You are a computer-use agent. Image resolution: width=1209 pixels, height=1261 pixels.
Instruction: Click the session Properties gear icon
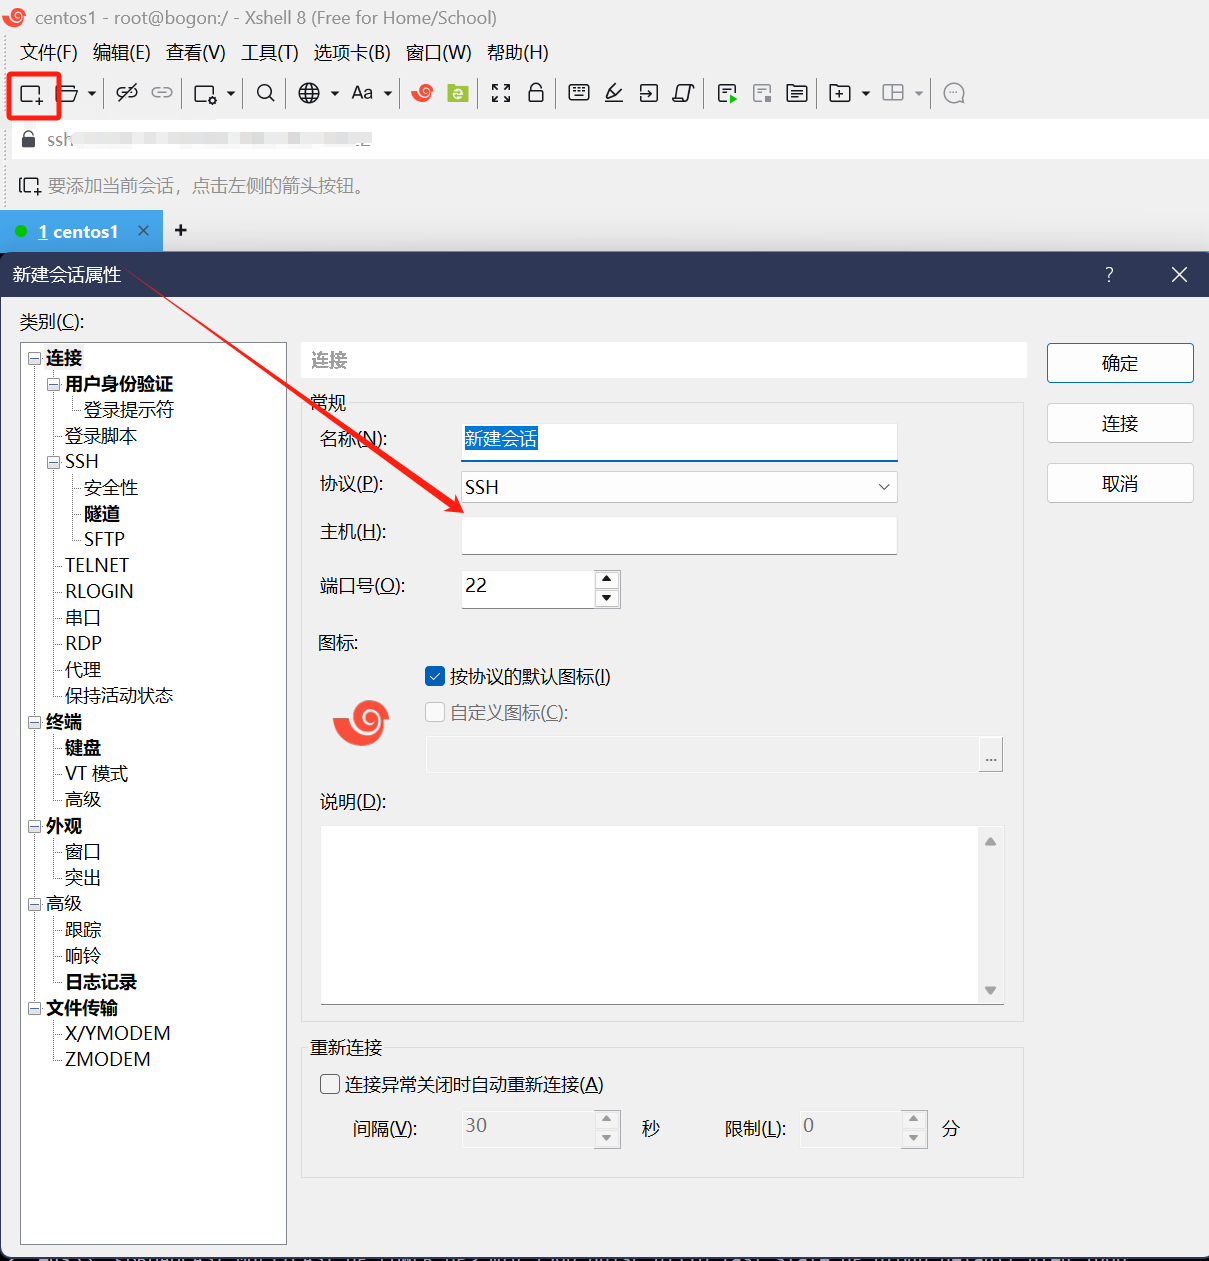click(x=205, y=94)
